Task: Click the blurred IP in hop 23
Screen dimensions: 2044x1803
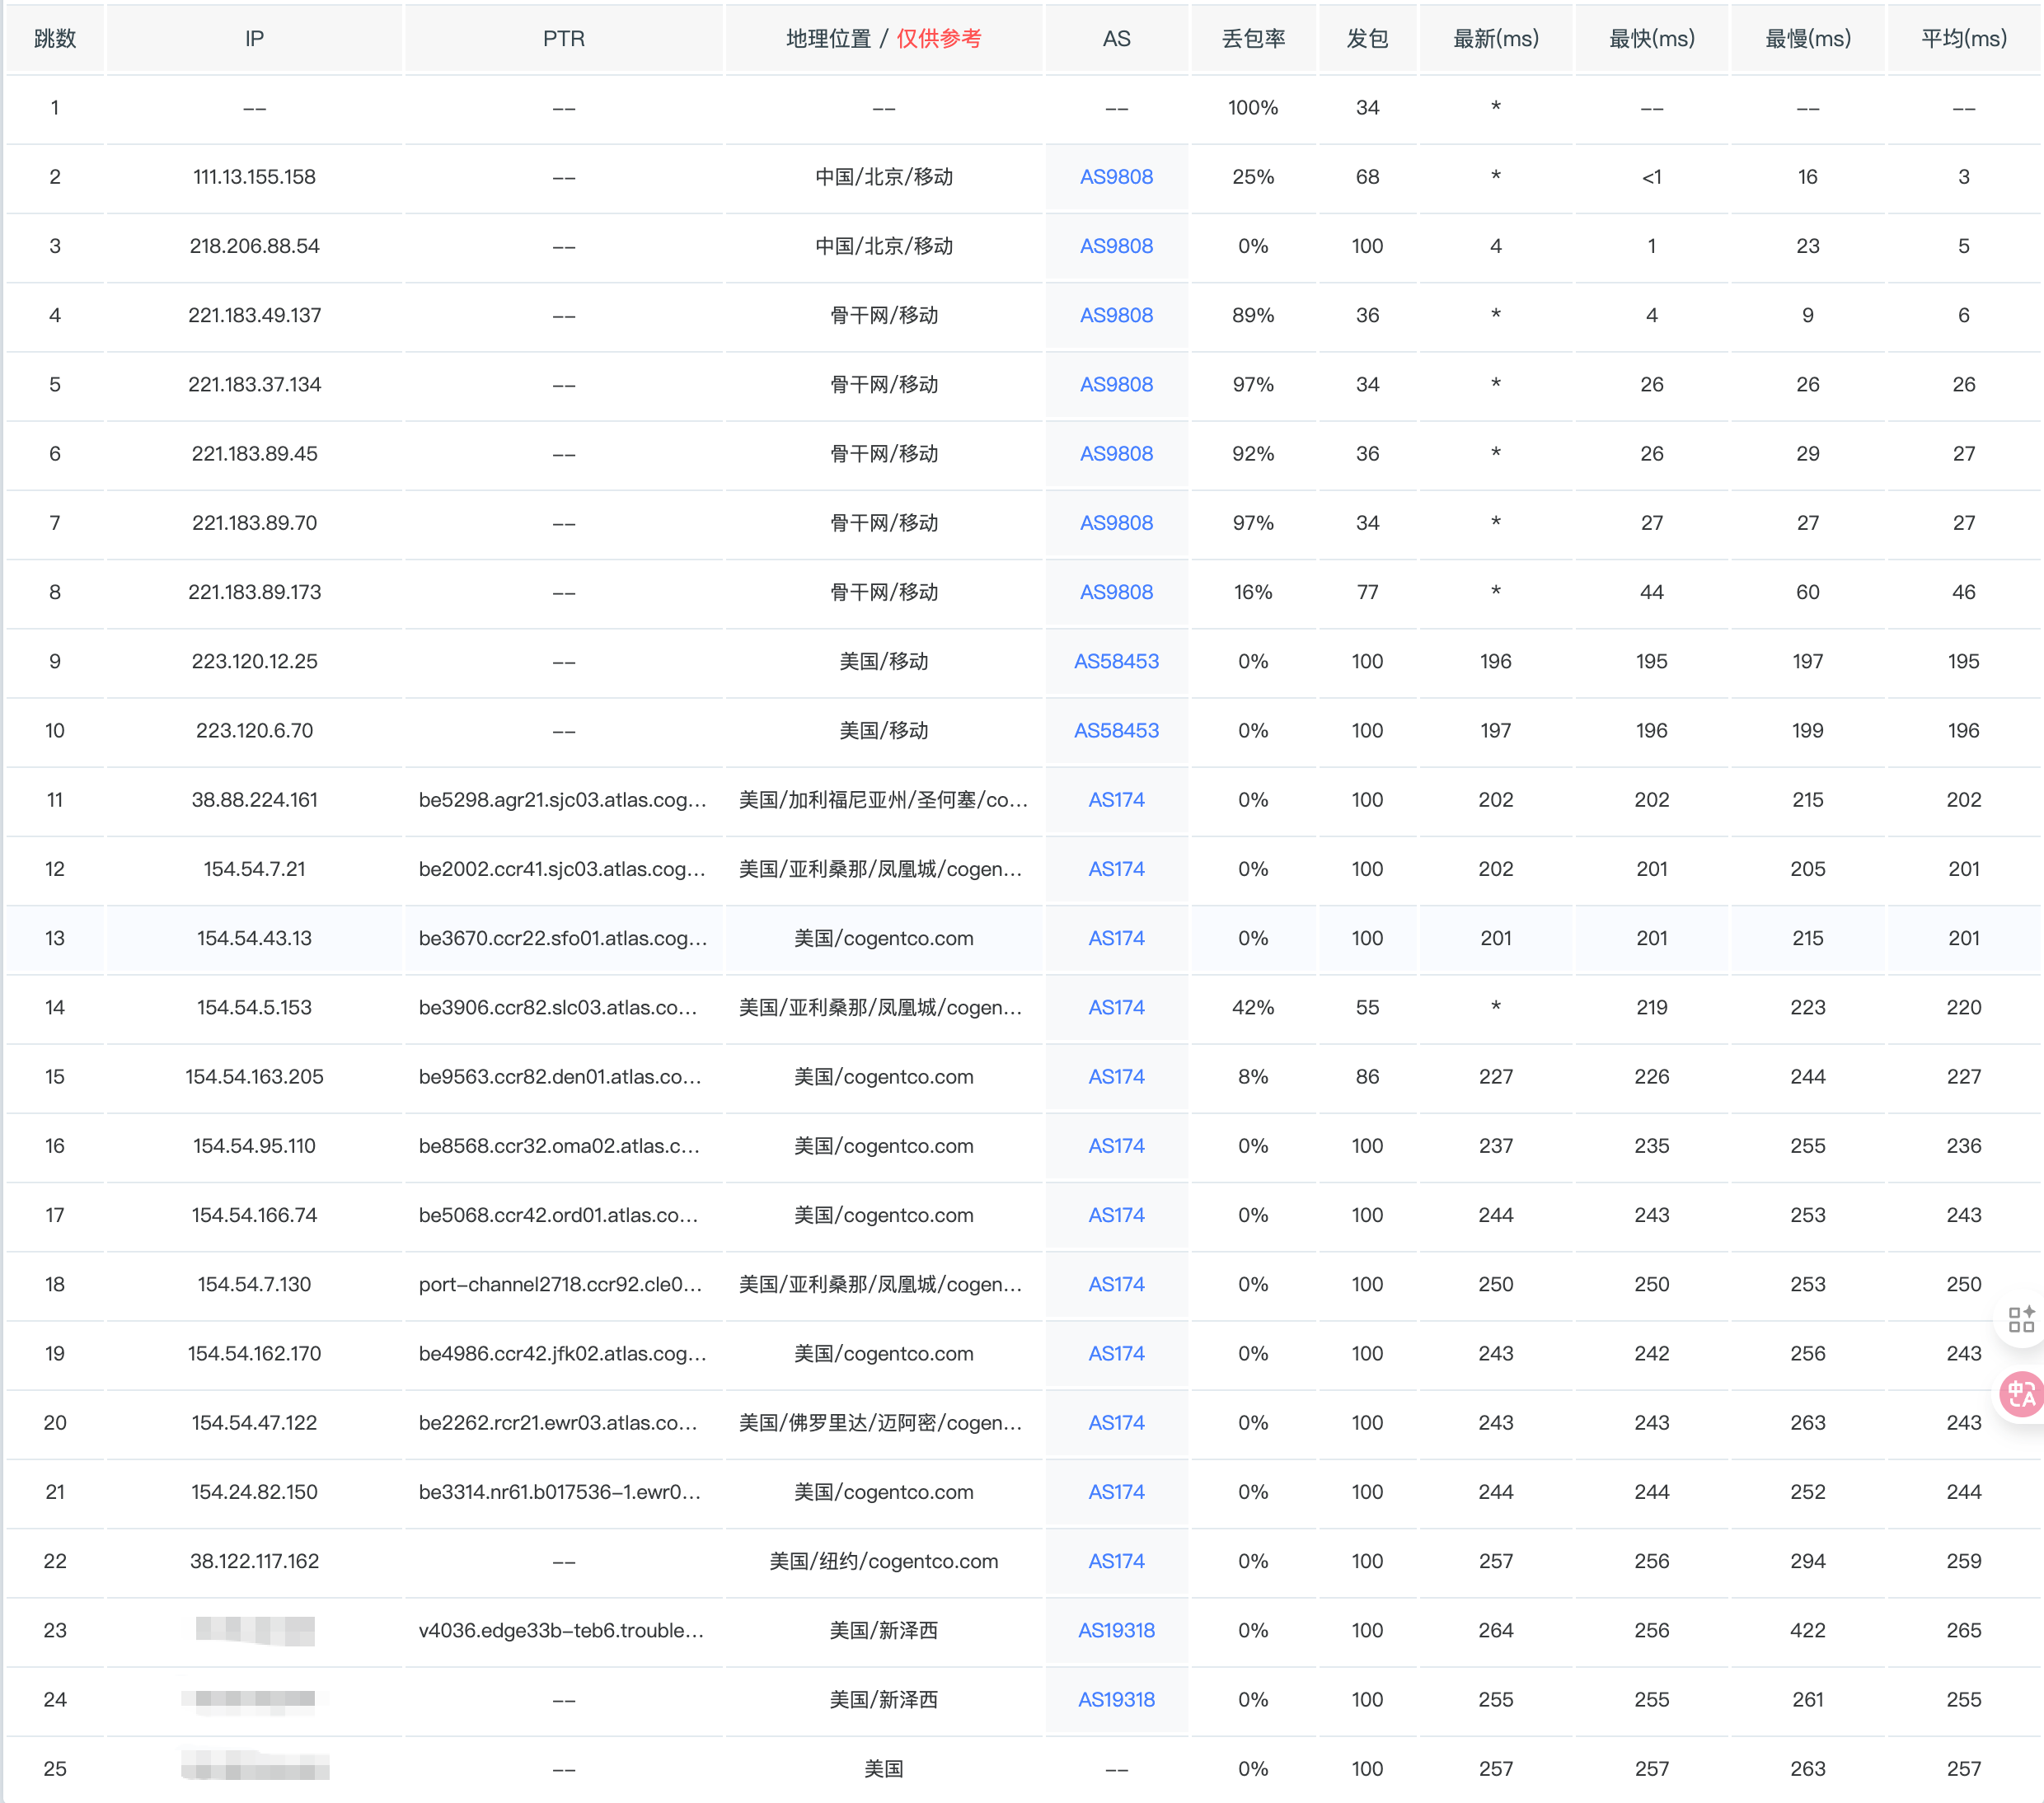Action: click(254, 1630)
